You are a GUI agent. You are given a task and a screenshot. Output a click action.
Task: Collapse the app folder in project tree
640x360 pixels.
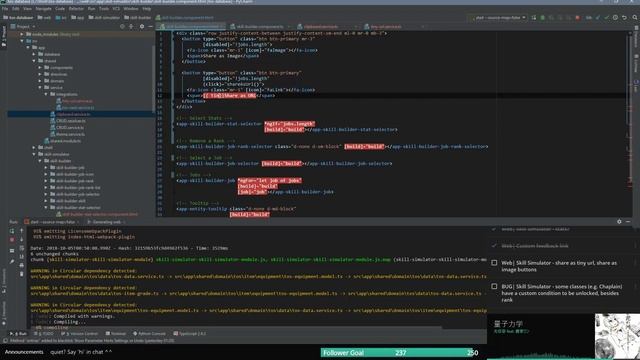[28, 47]
